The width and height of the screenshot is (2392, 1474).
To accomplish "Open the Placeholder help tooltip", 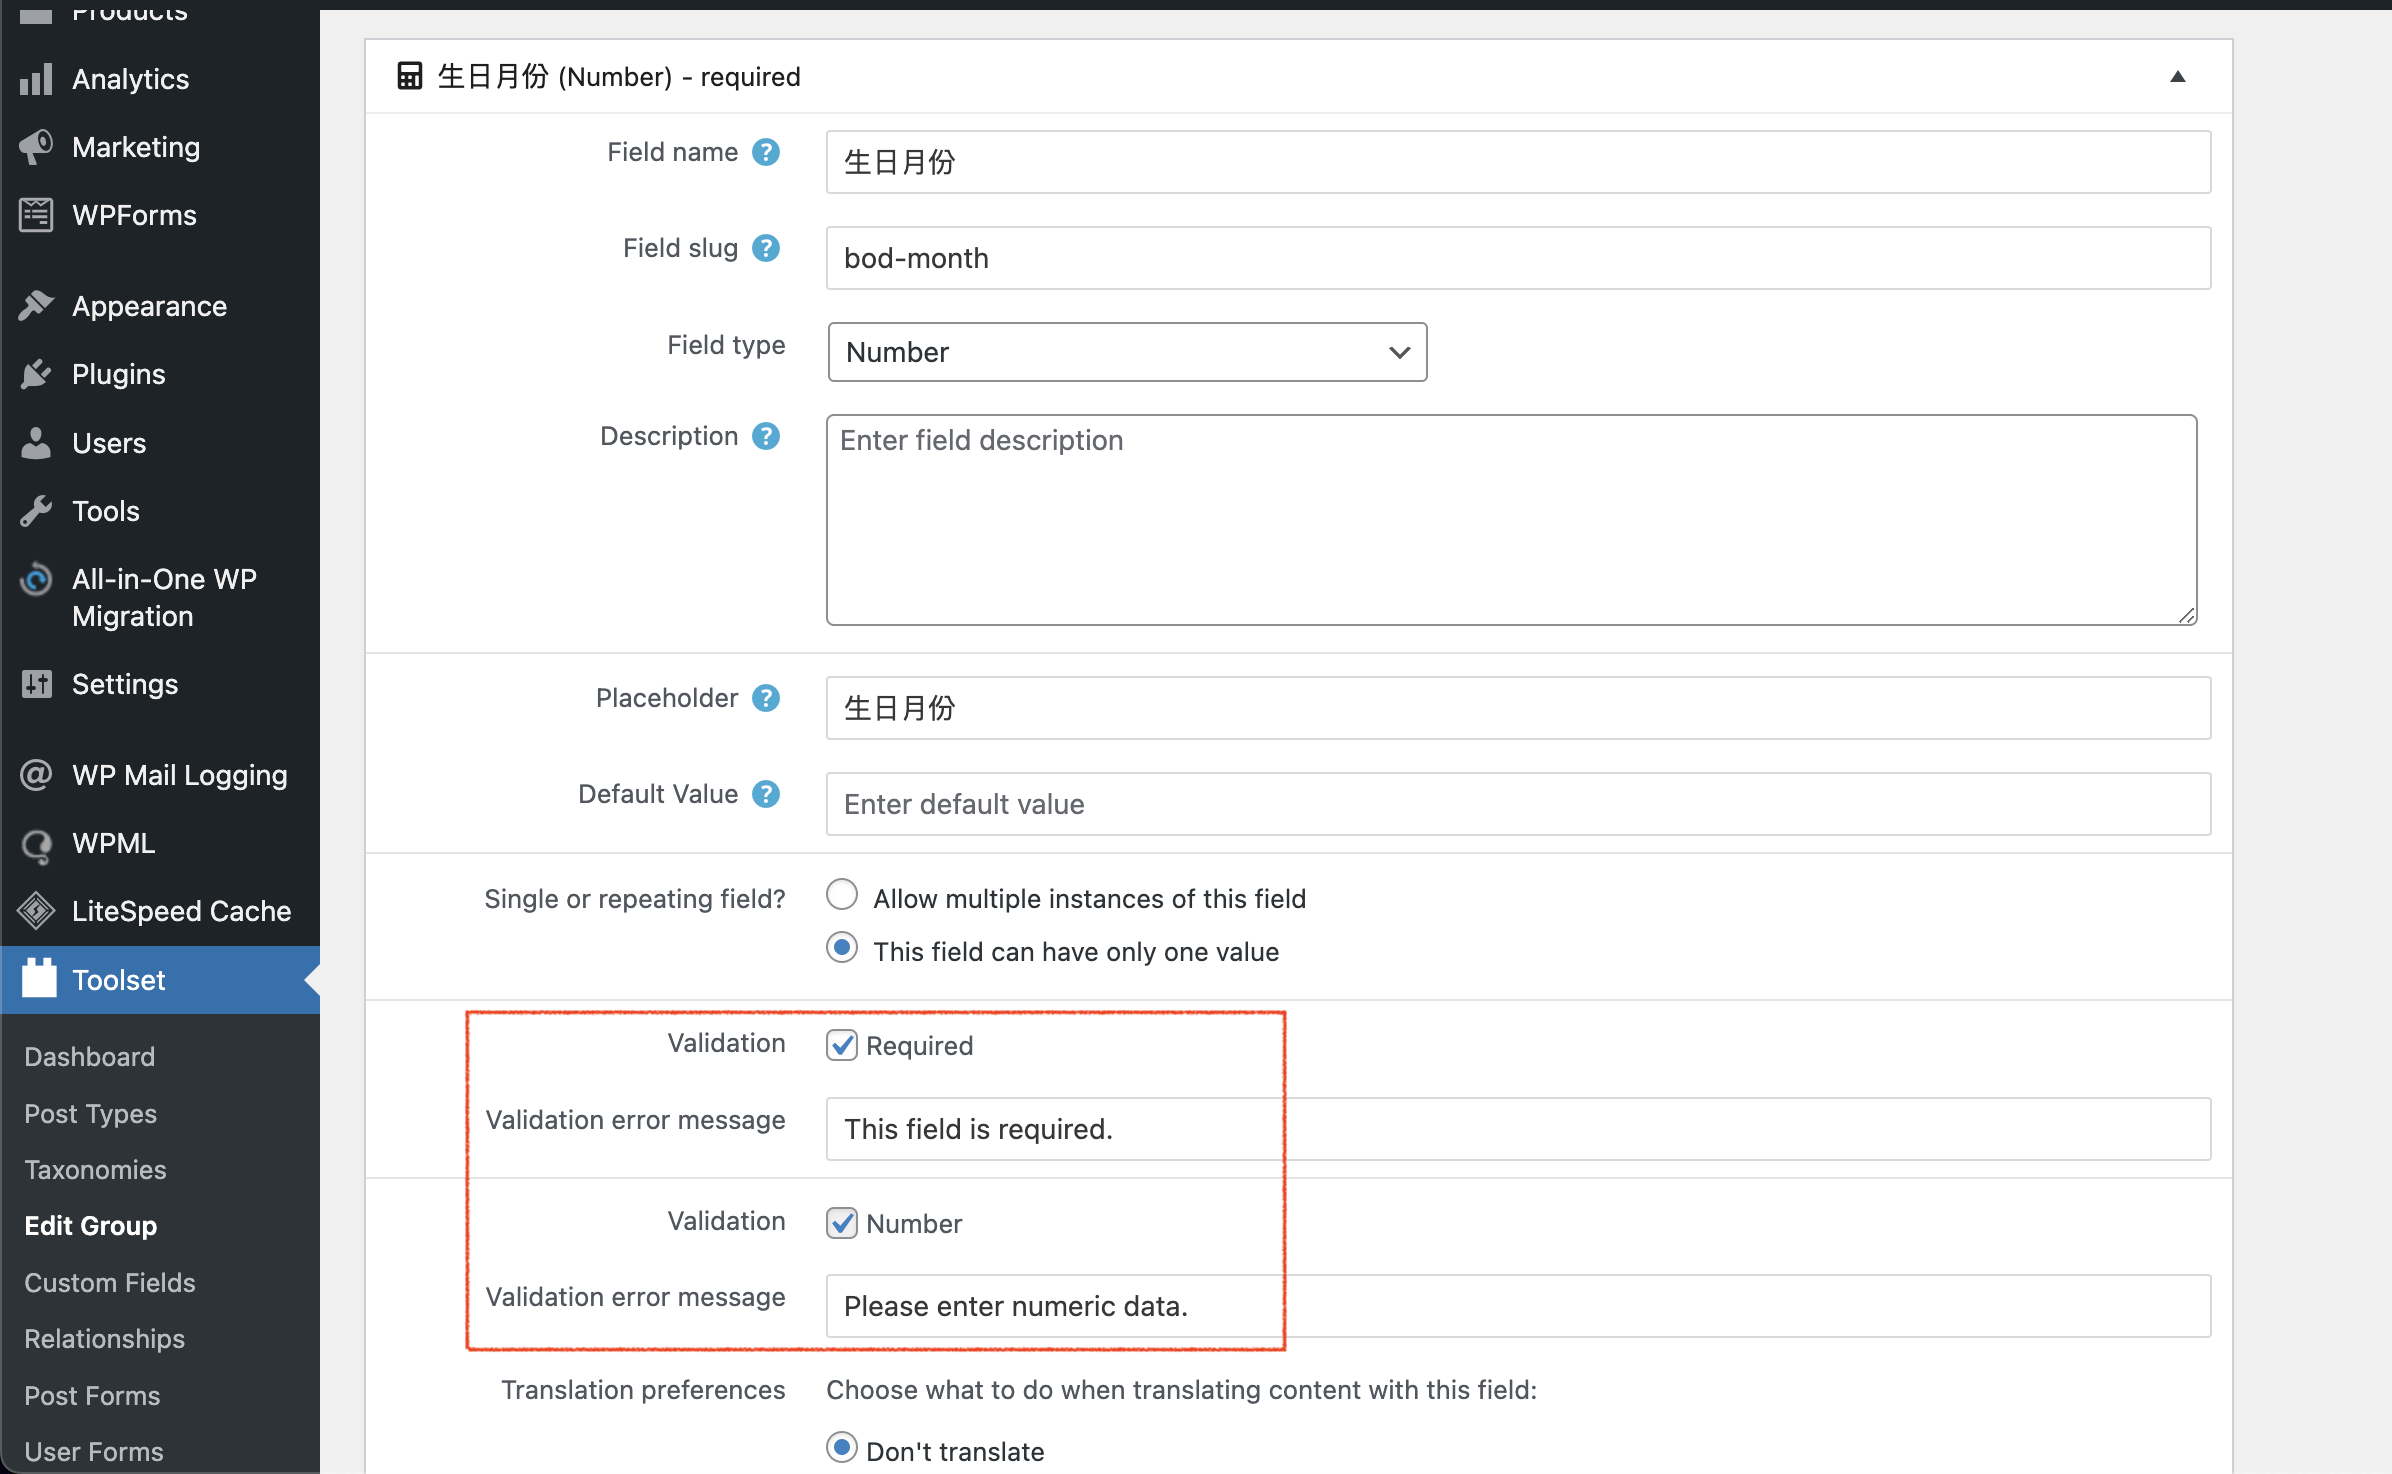I will tap(766, 698).
